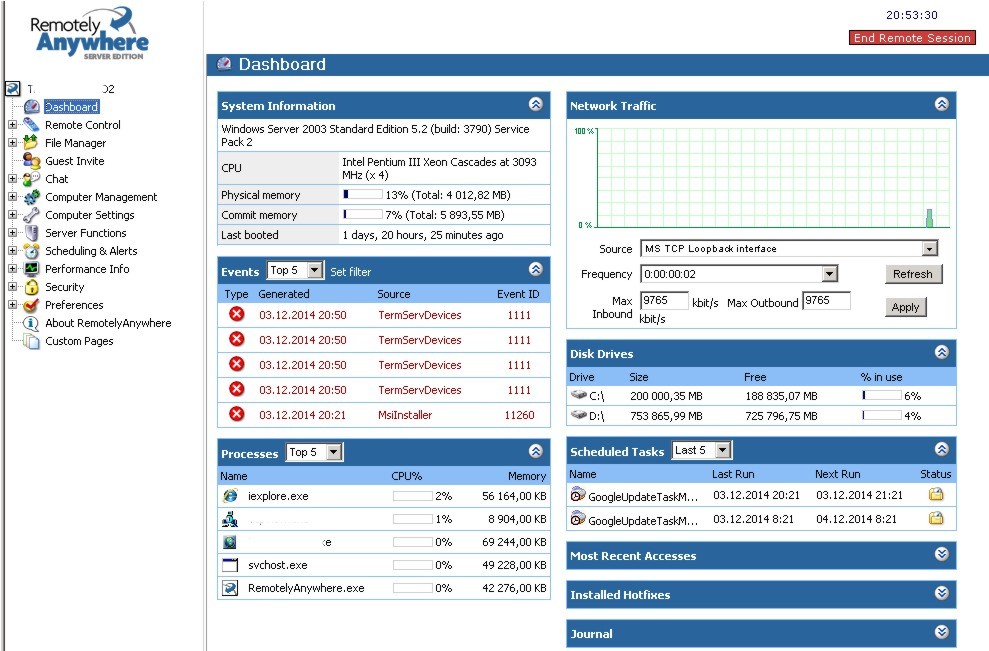Open Guest Invite in the navigation tree

click(x=74, y=161)
